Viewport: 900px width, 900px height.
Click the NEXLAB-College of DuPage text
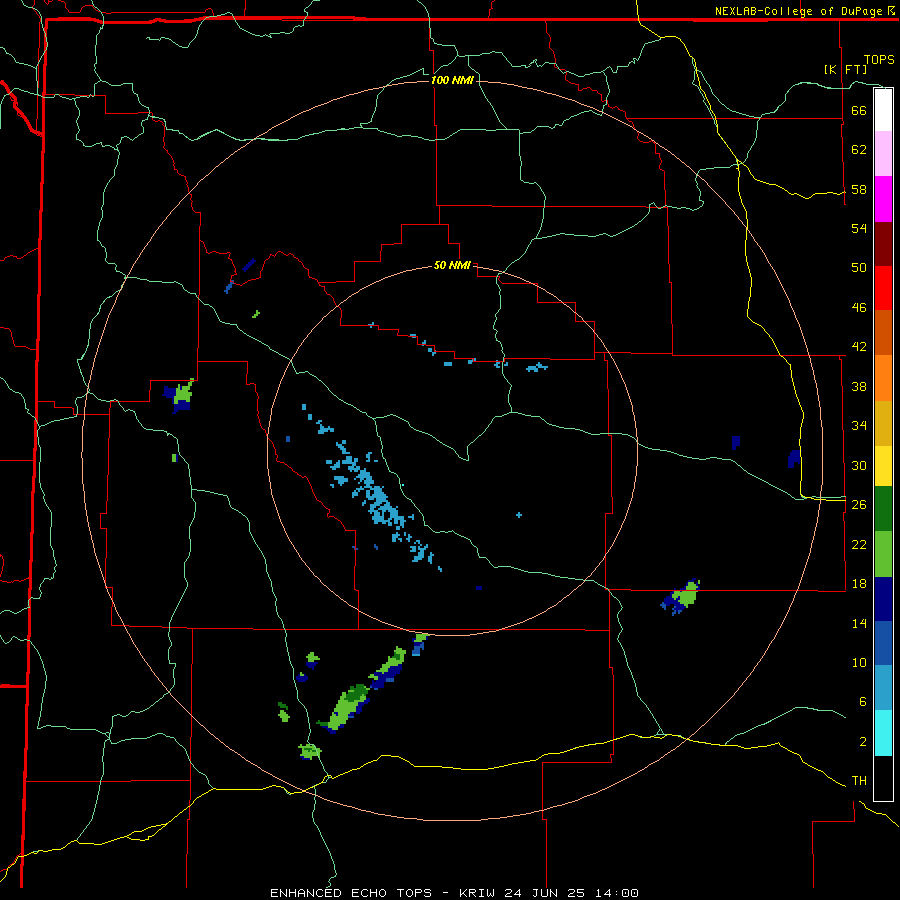(798, 11)
